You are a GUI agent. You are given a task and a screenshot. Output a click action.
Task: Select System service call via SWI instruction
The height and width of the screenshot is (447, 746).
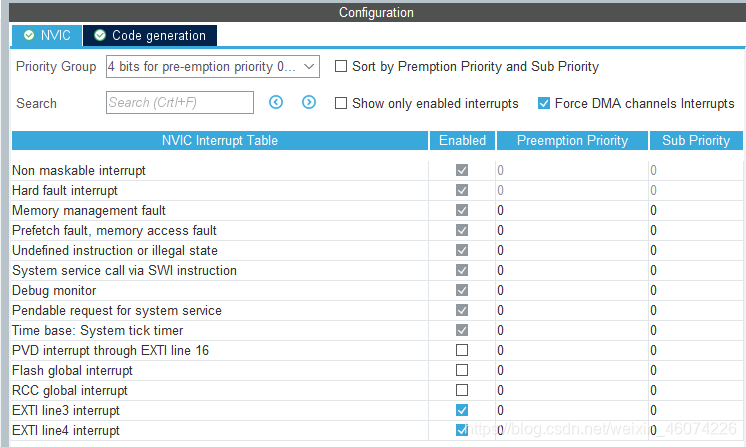(x=124, y=271)
